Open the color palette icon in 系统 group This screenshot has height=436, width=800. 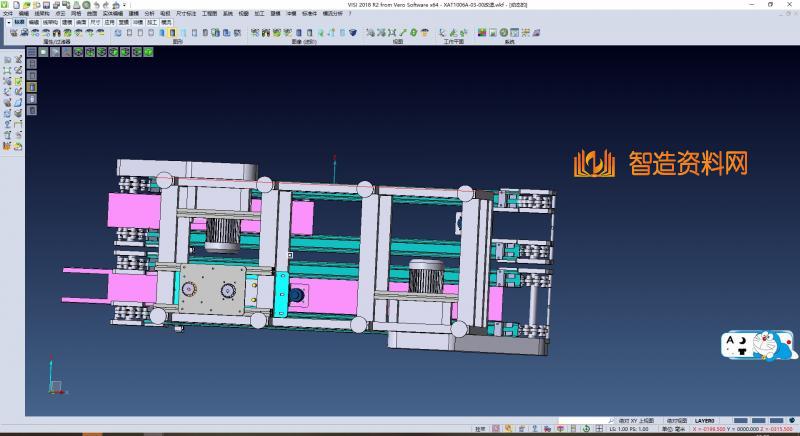481,33
